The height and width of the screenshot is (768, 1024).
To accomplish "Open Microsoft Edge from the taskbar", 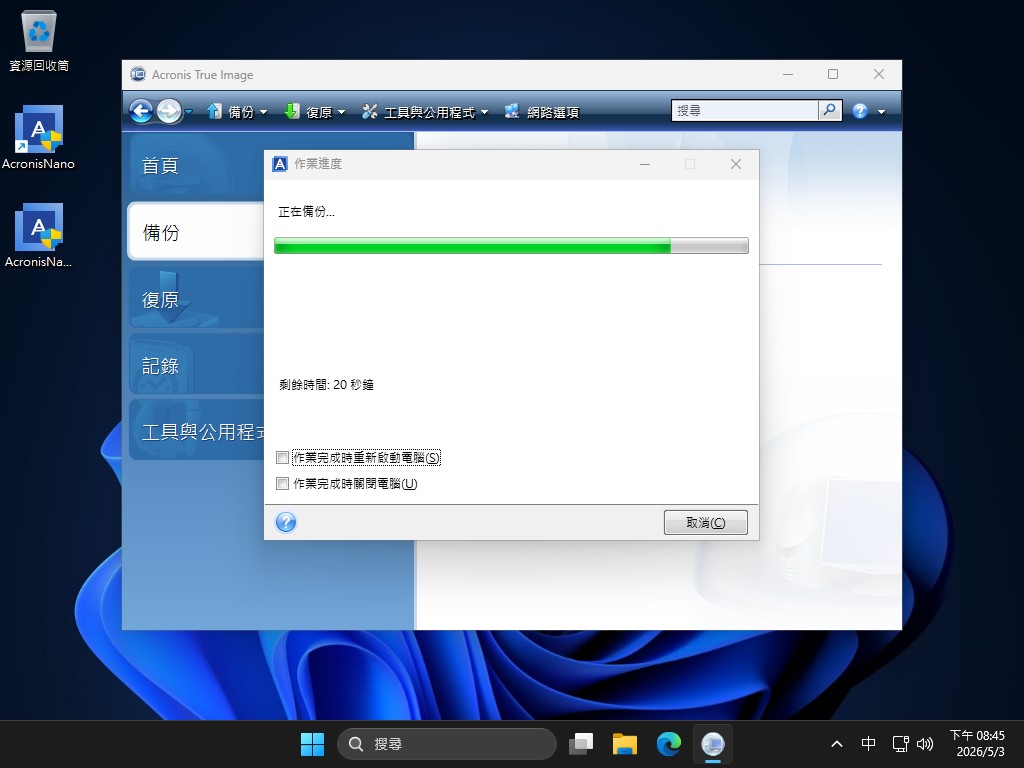I will pyautogui.click(x=669, y=744).
